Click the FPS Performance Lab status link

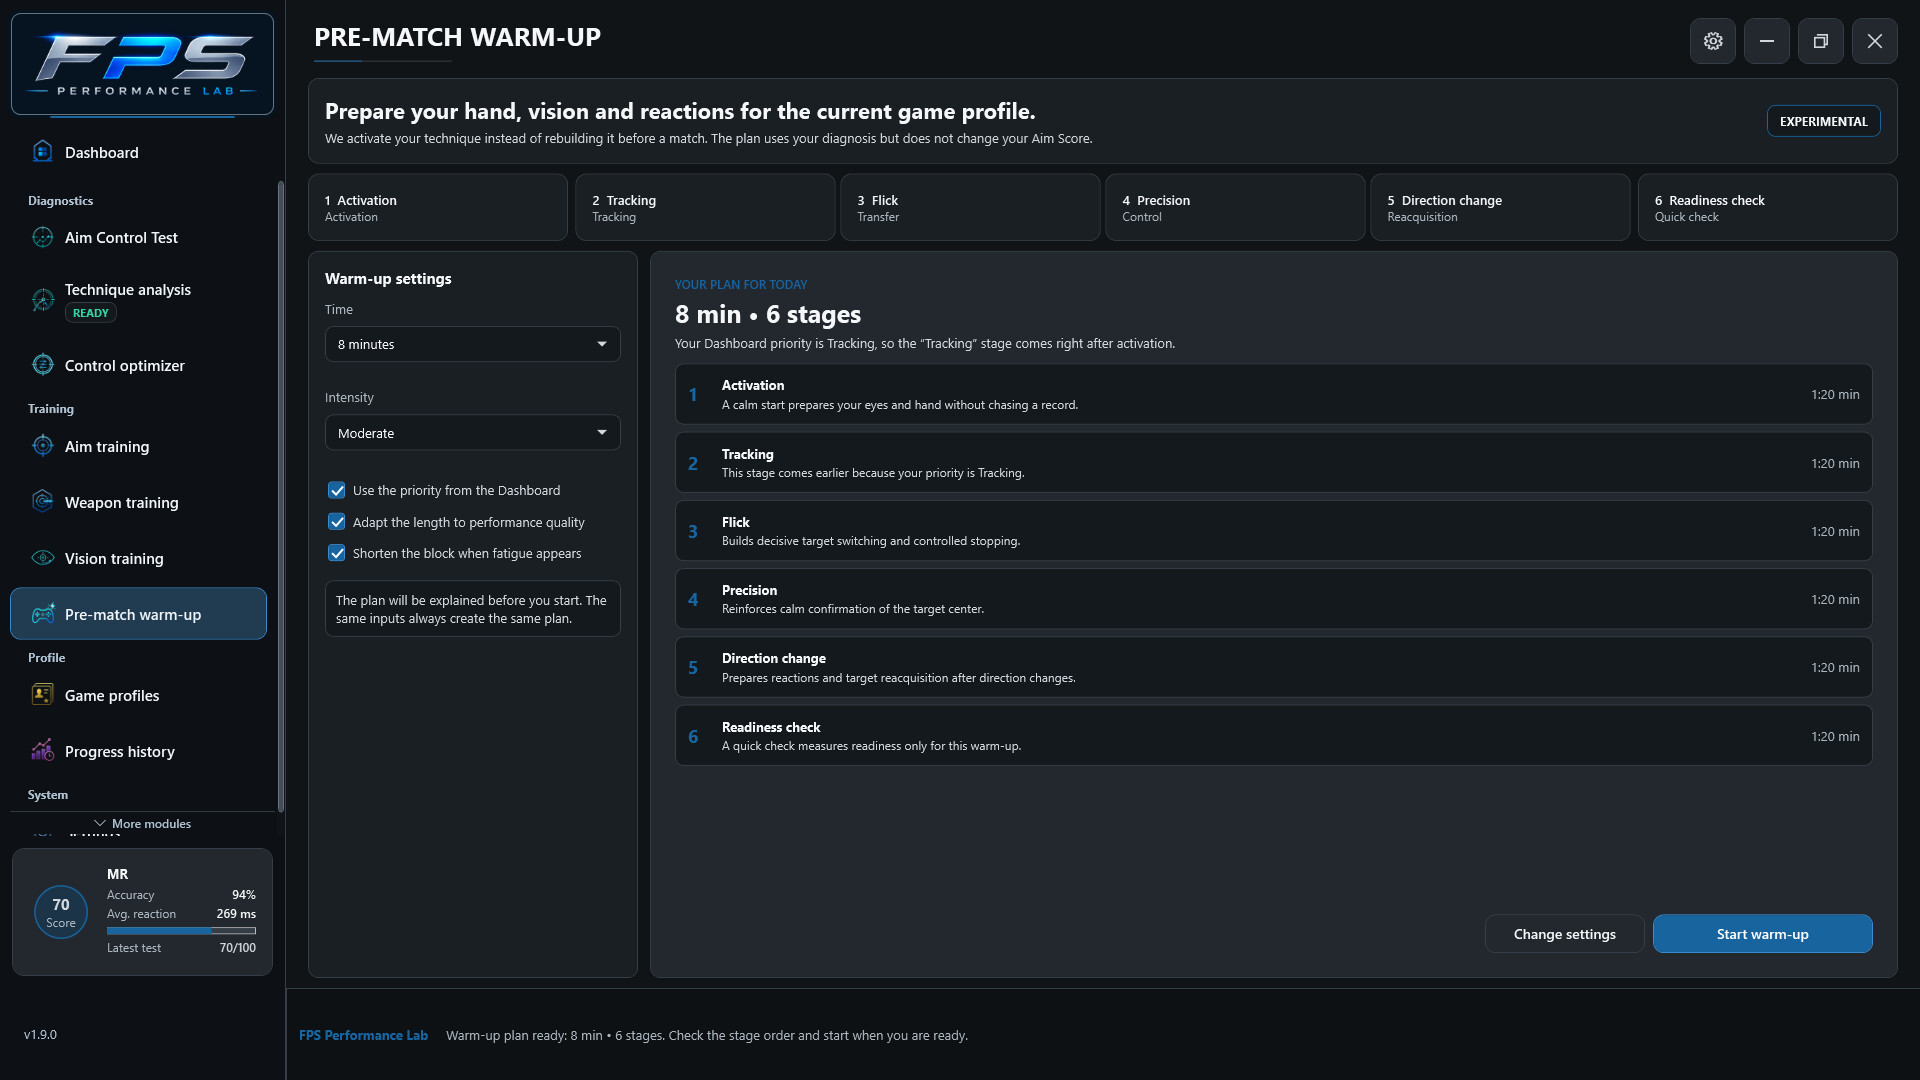tap(363, 1036)
